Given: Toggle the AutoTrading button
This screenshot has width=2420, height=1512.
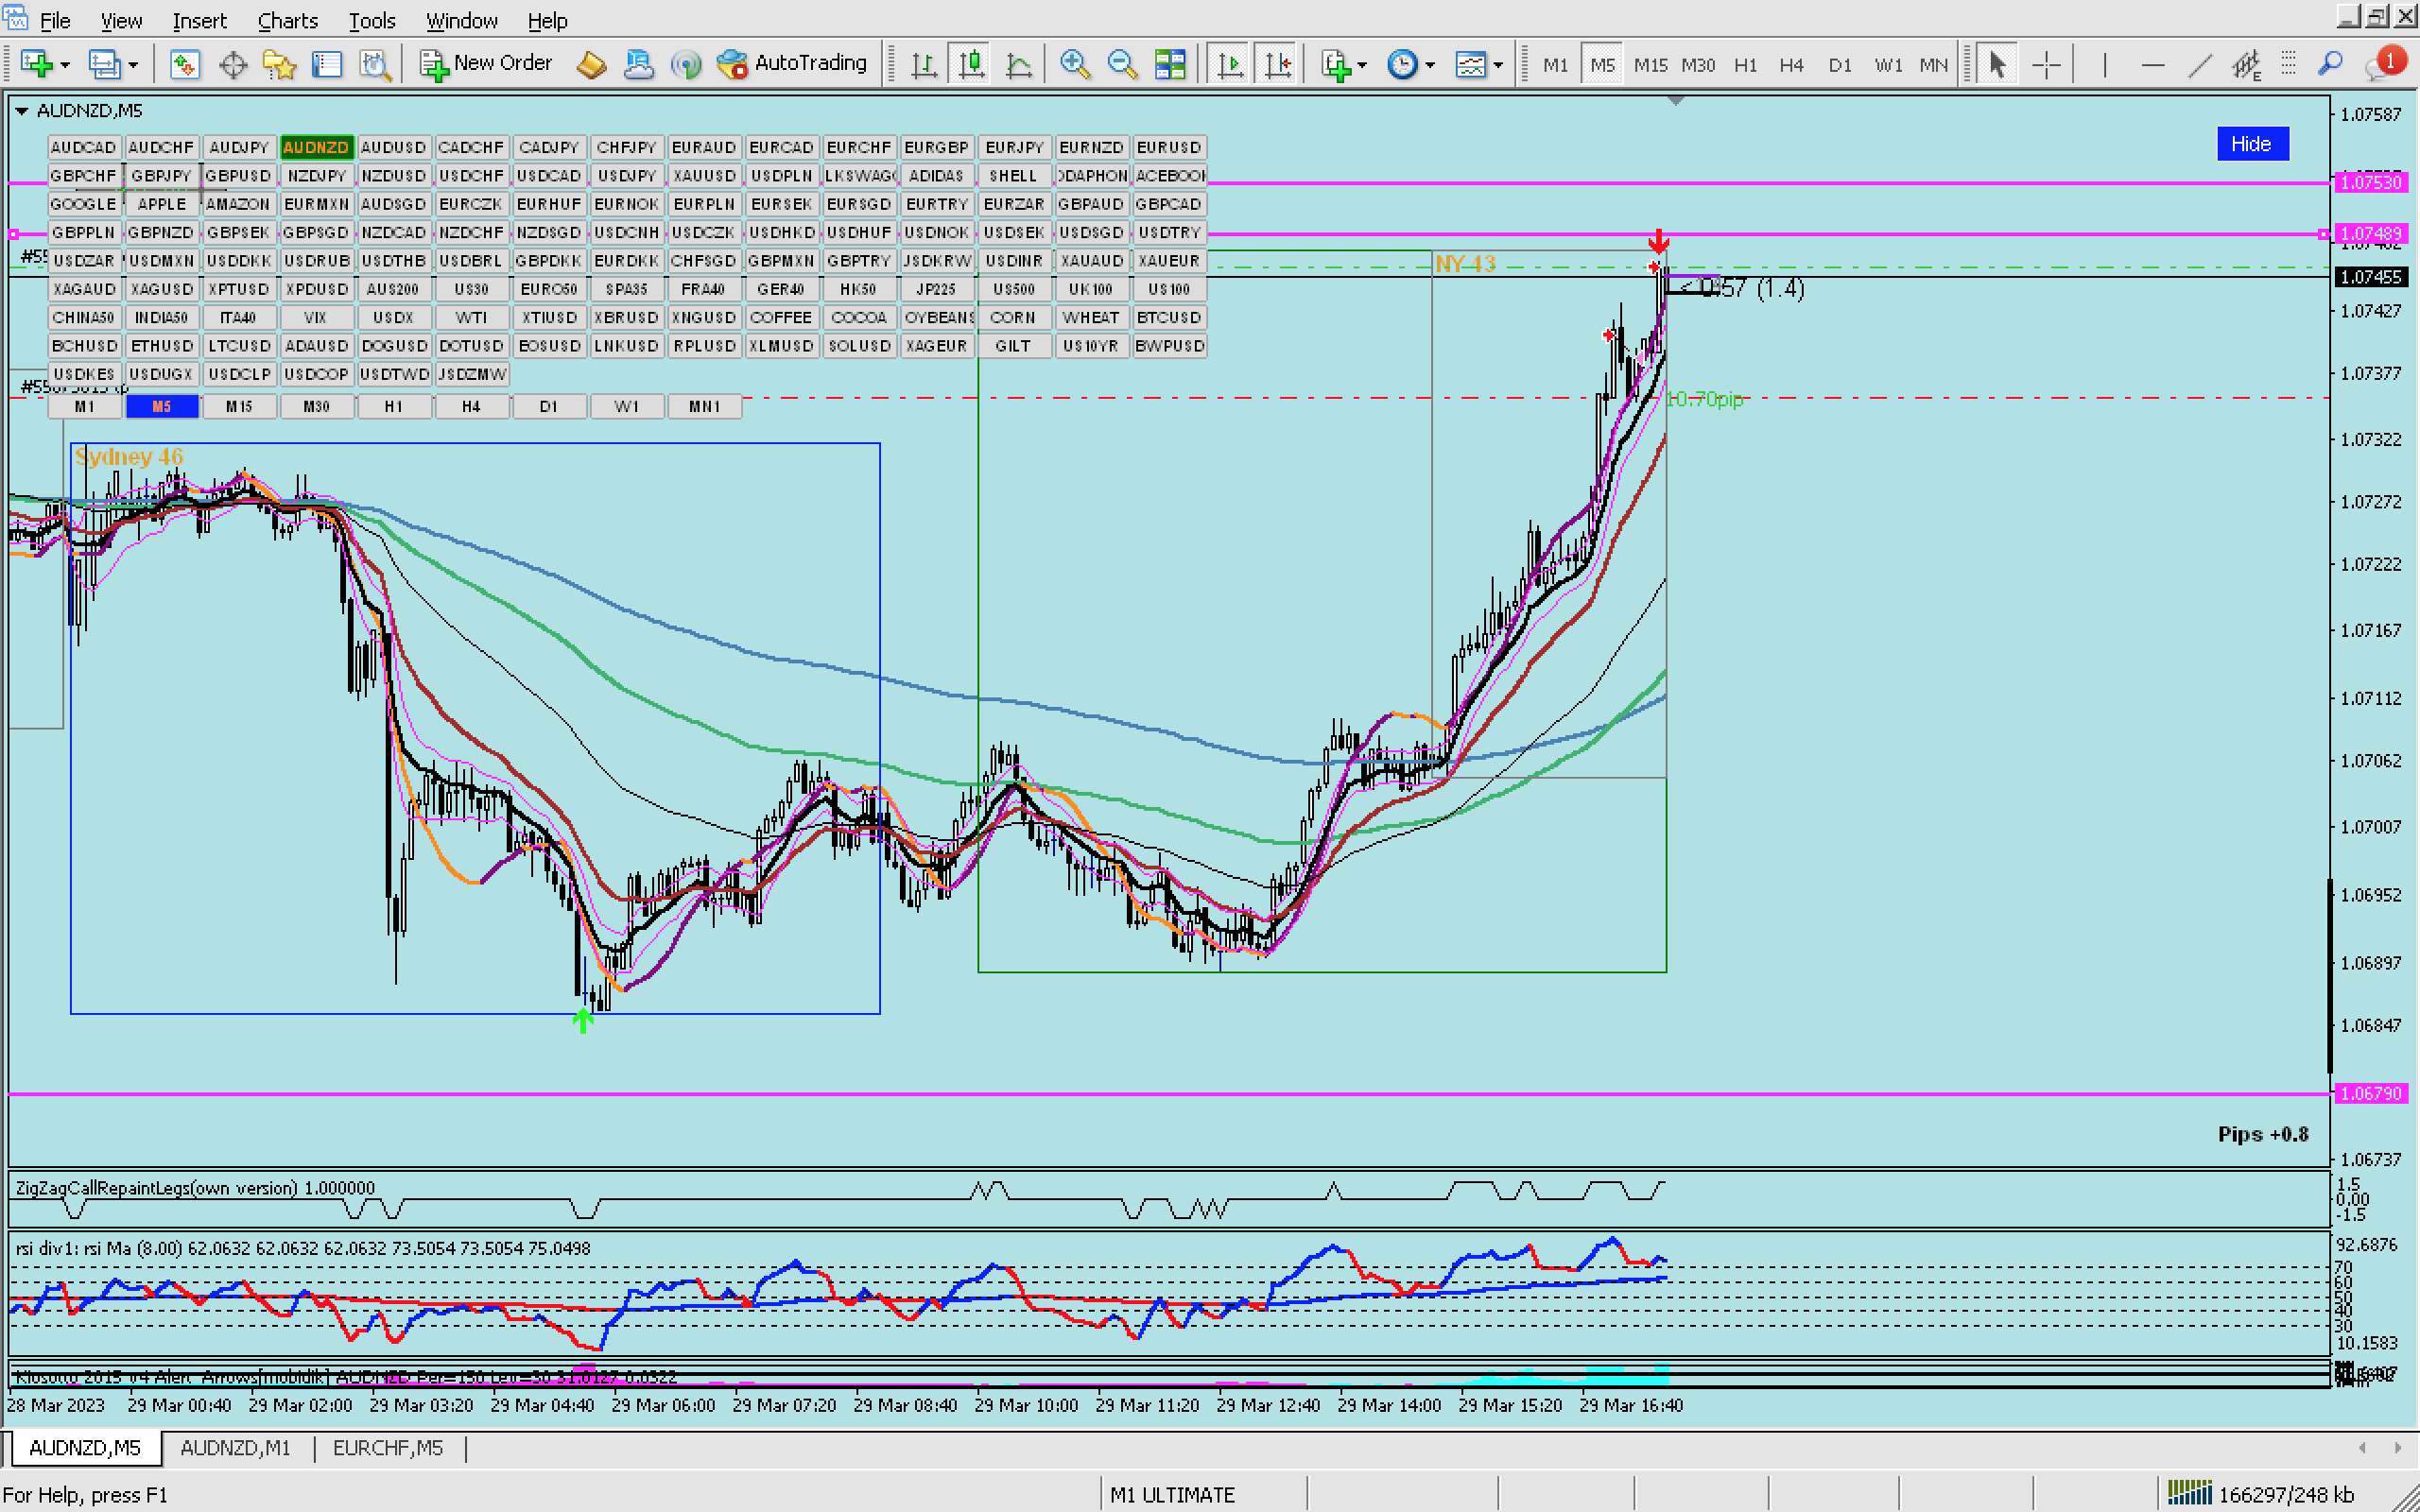Looking at the screenshot, I should (x=793, y=65).
